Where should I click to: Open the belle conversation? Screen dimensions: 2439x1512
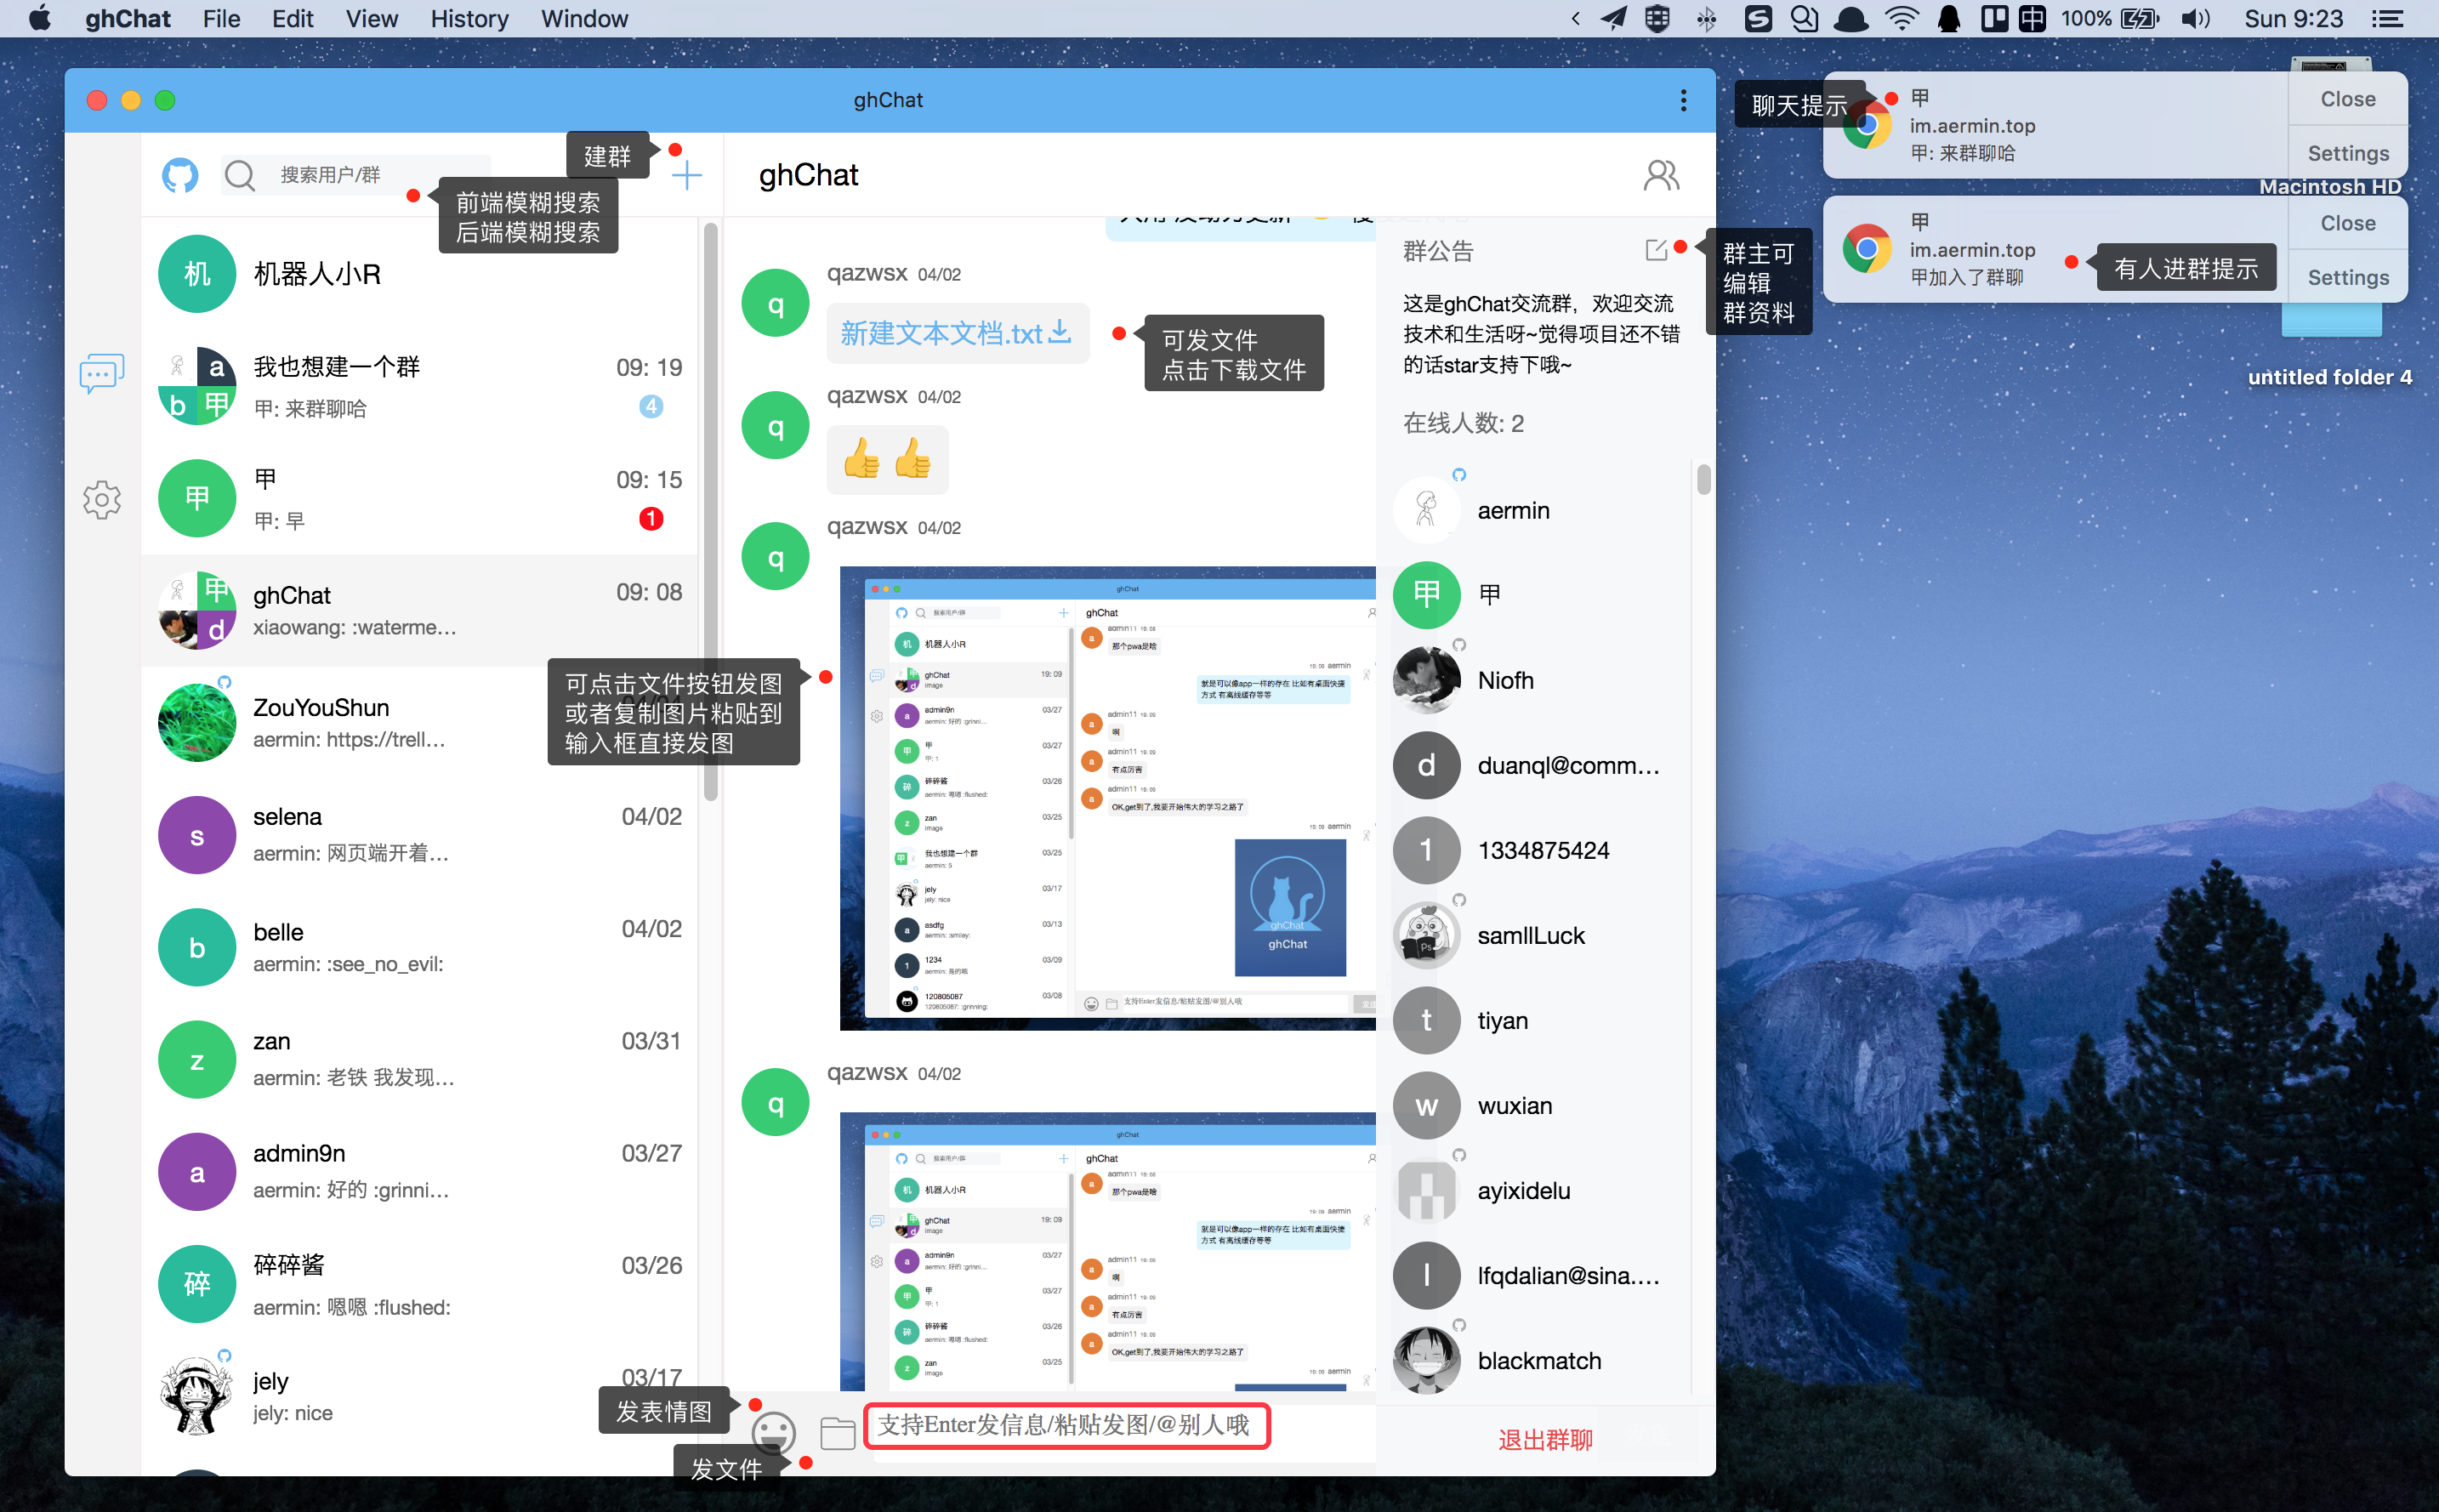tap(421, 947)
